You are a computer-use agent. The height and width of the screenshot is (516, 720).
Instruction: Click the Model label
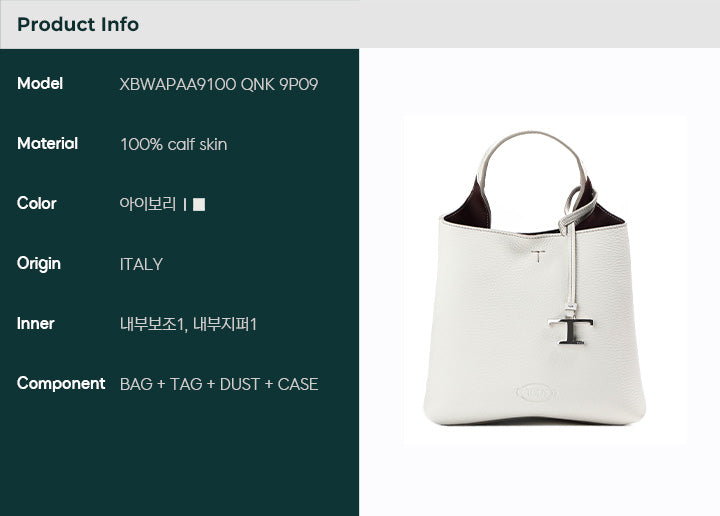click(x=40, y=84)
